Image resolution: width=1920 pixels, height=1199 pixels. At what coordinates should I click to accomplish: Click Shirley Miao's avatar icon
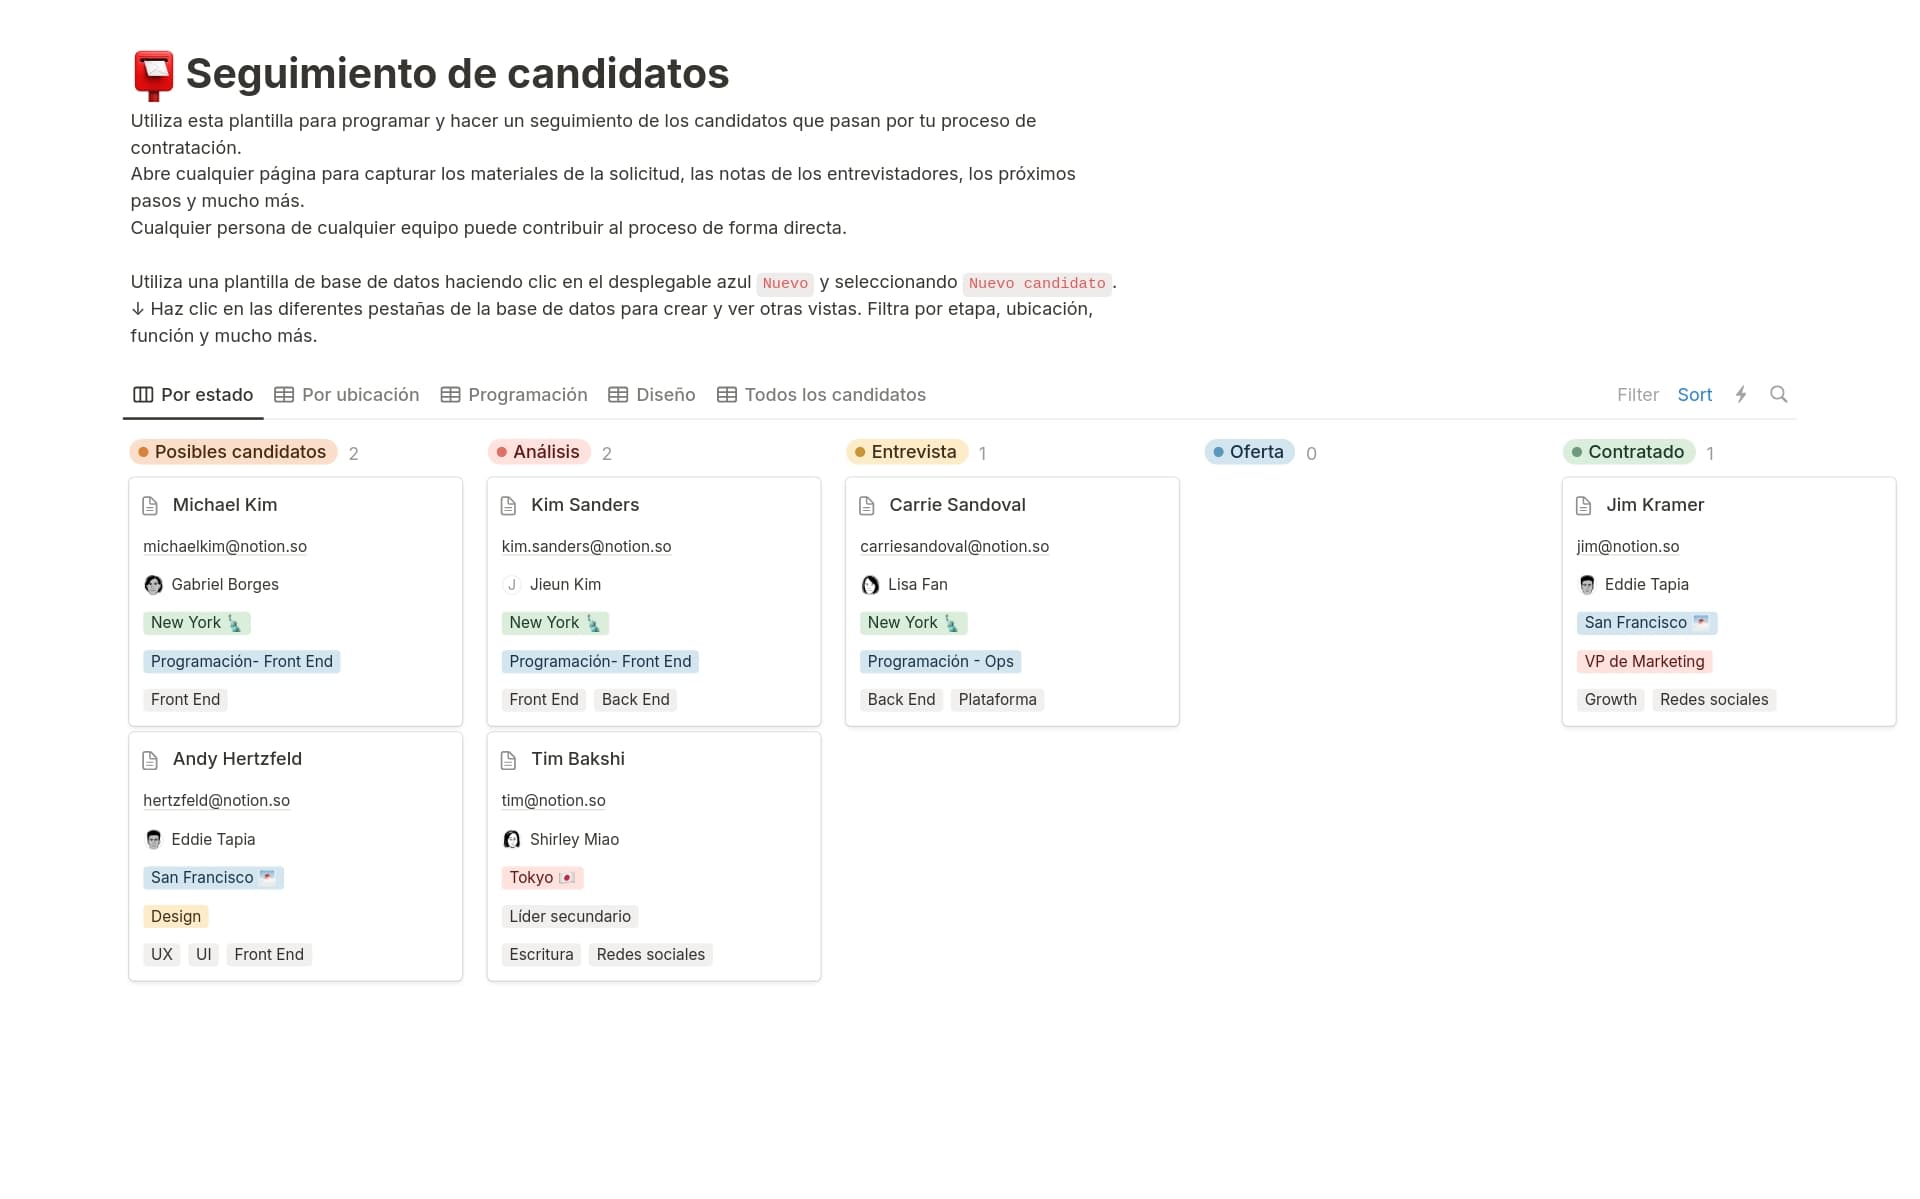512,840
